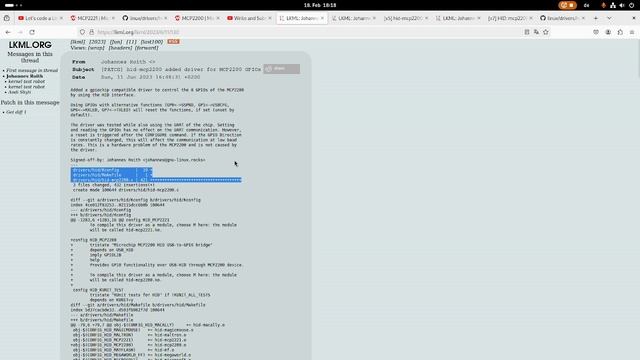
Task: Open a new tab with plus button
Action: tap(596, 18)
